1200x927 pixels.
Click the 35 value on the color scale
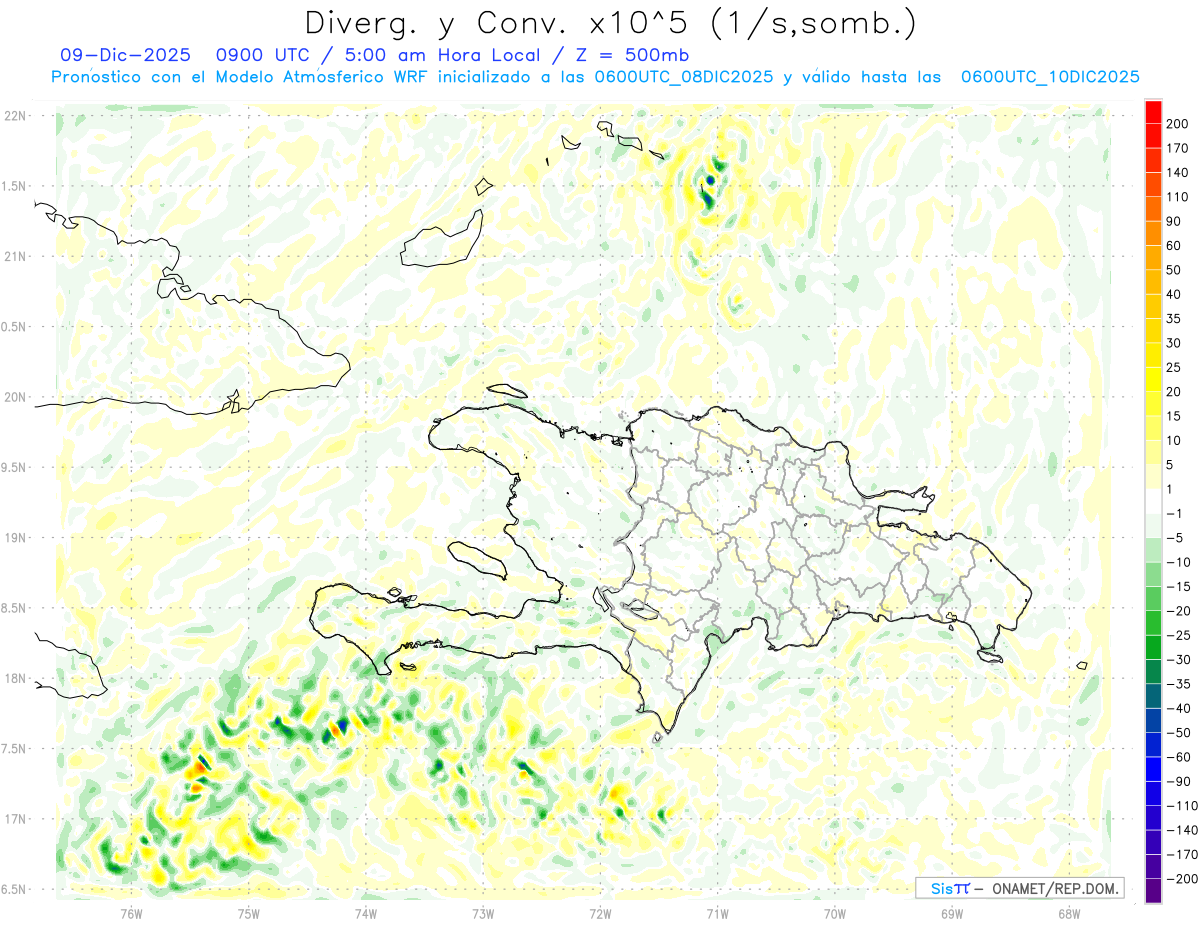click(1174, 319)
